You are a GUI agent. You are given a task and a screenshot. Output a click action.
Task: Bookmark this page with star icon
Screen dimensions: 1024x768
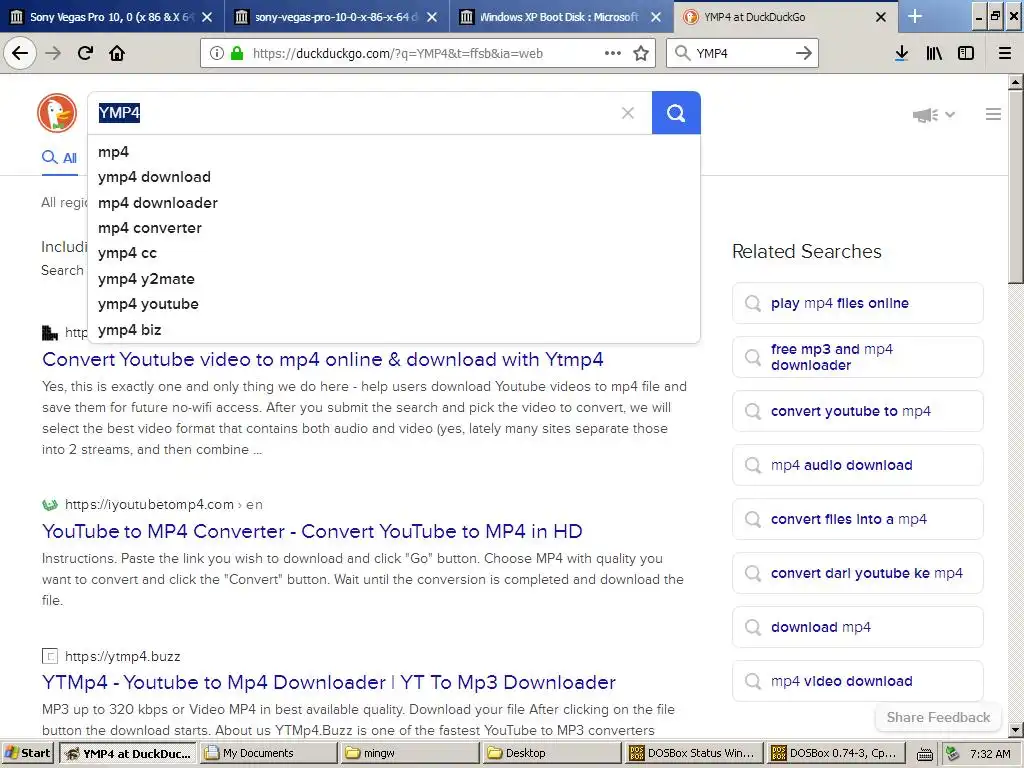641,53
